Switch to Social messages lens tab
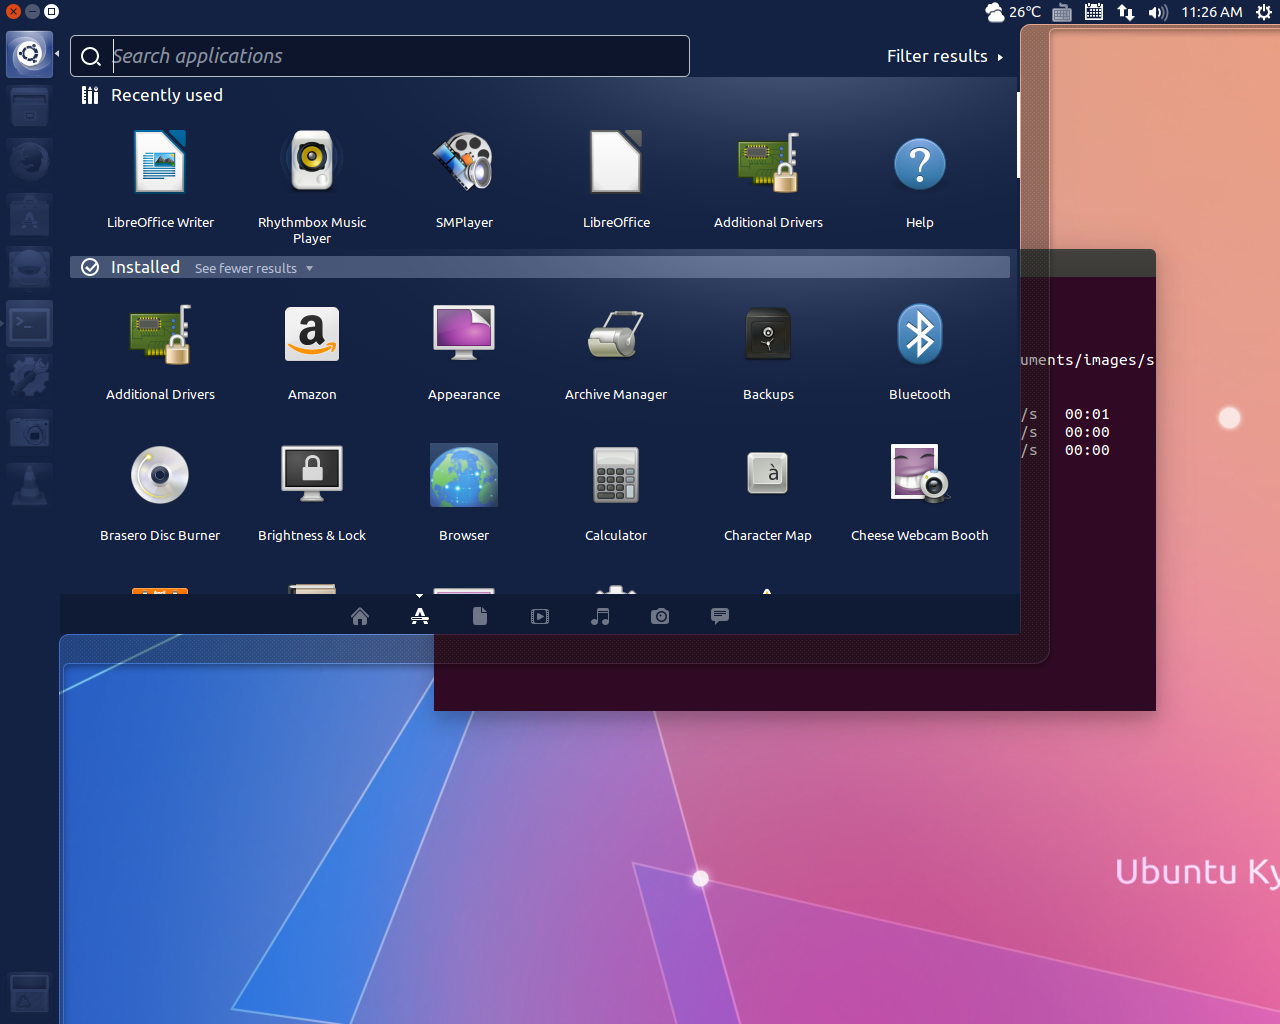The width and height of the screenshot is (1280, 1024). [720, 616]
